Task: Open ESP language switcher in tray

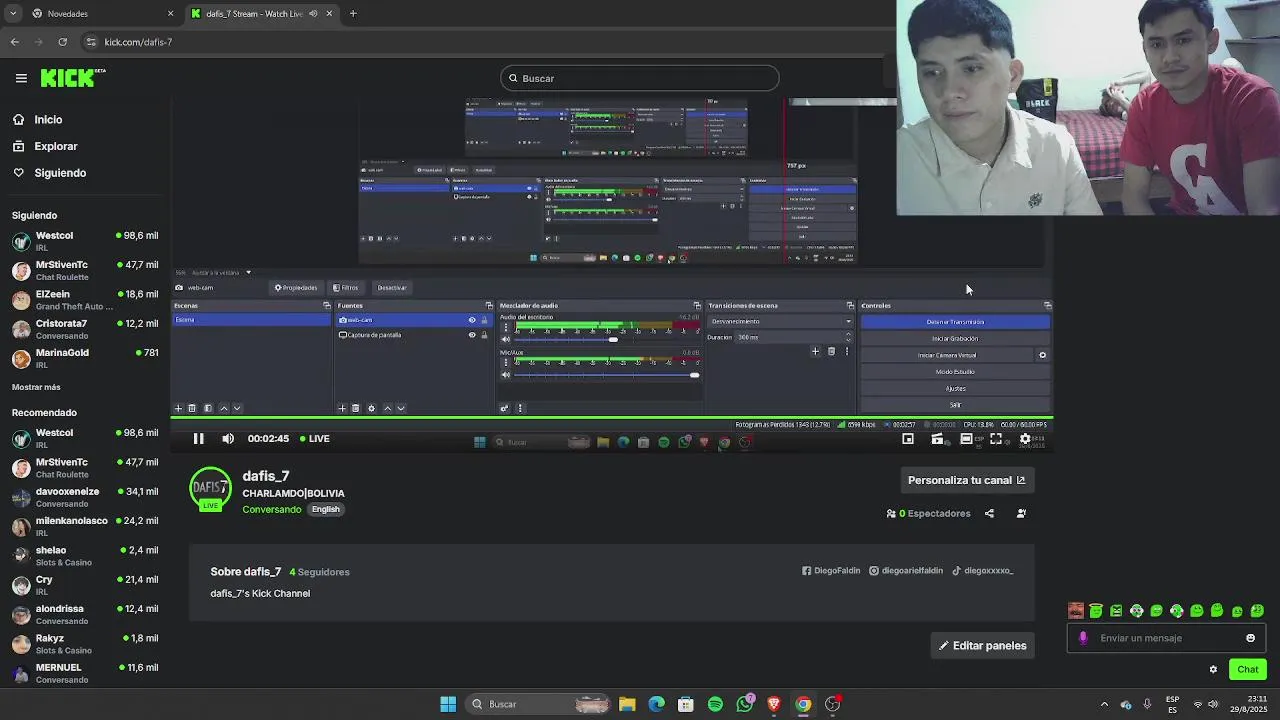Action: tap(1172, 704)
